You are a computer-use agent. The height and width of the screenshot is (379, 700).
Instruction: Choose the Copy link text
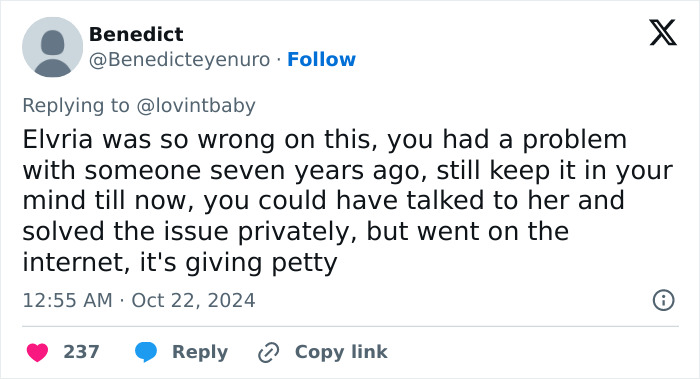341,352
